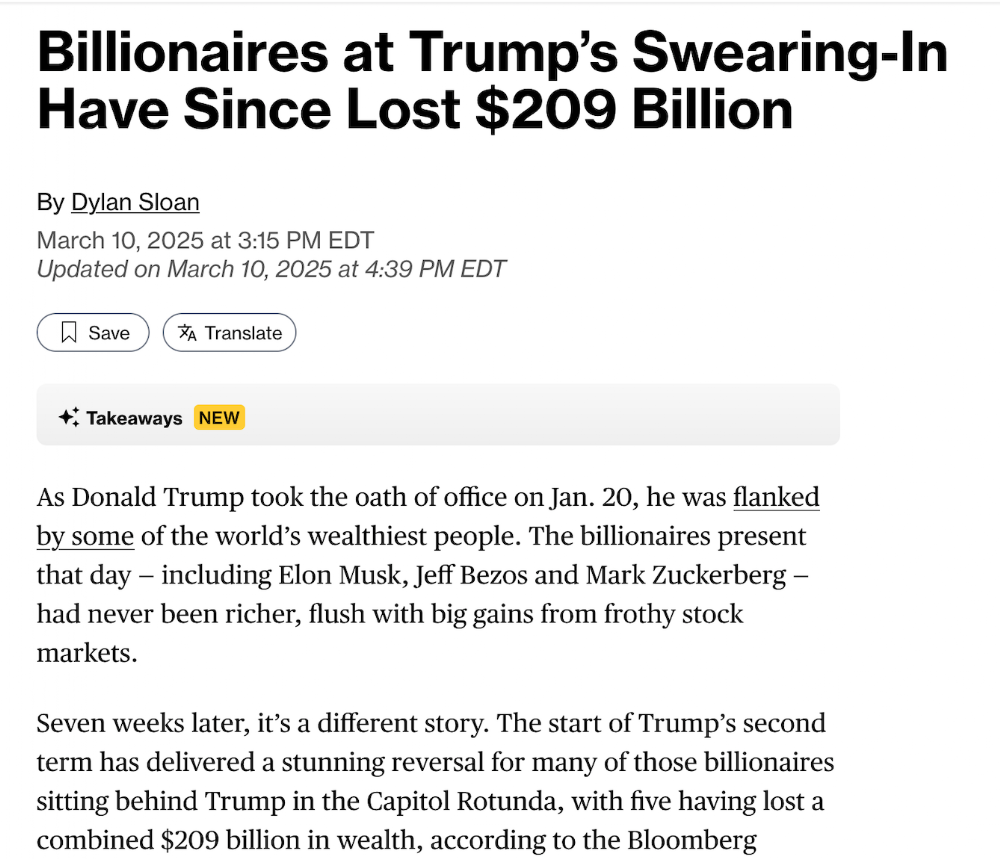Click '$209 Billion' in the headline
Viewport: 1000px width, 859px height.
(633, 110)
